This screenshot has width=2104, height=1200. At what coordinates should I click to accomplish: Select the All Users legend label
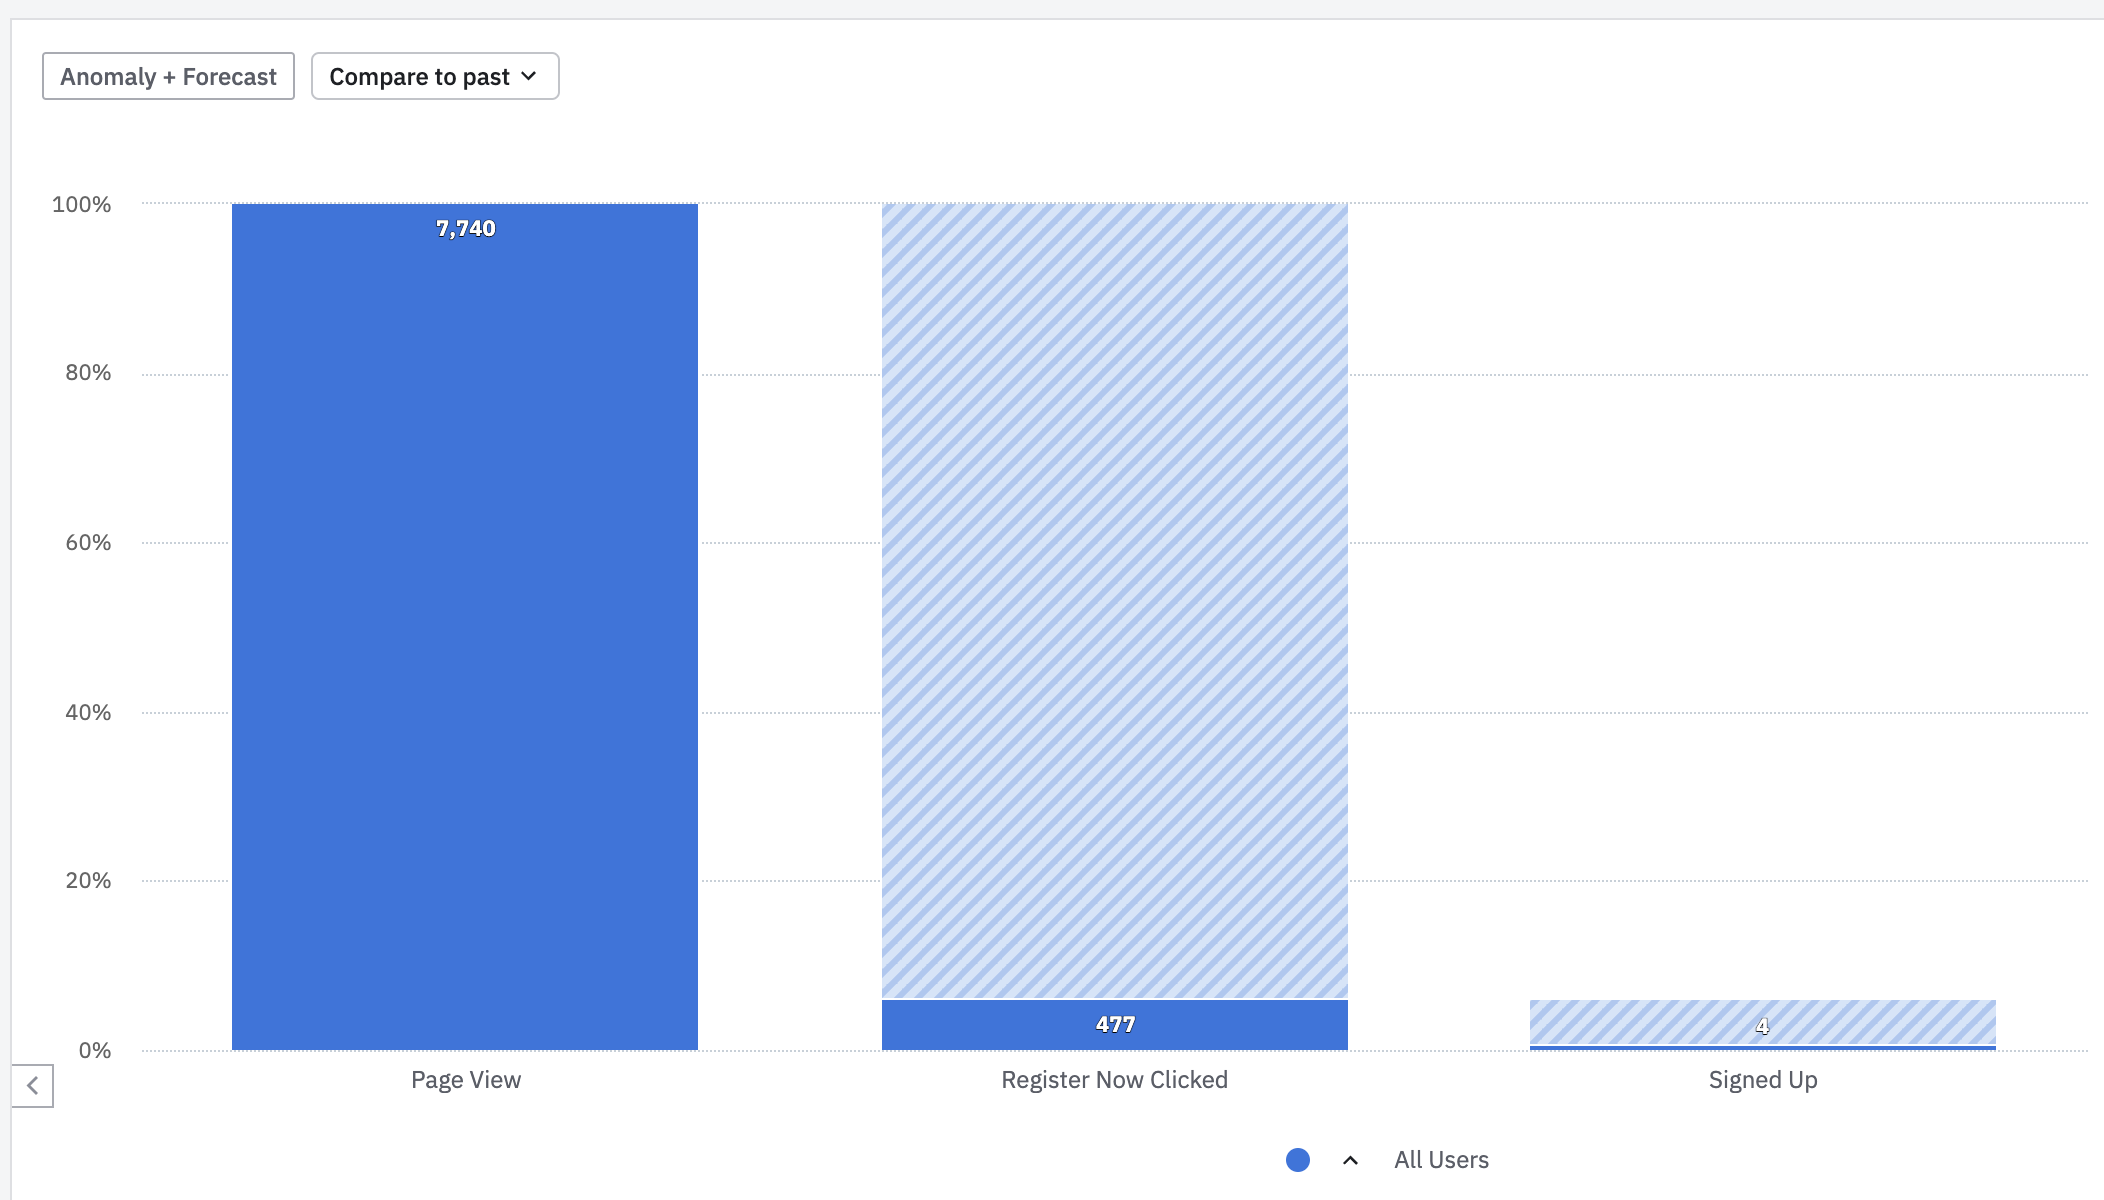pyautogui.click(x=1441, y=1160)
